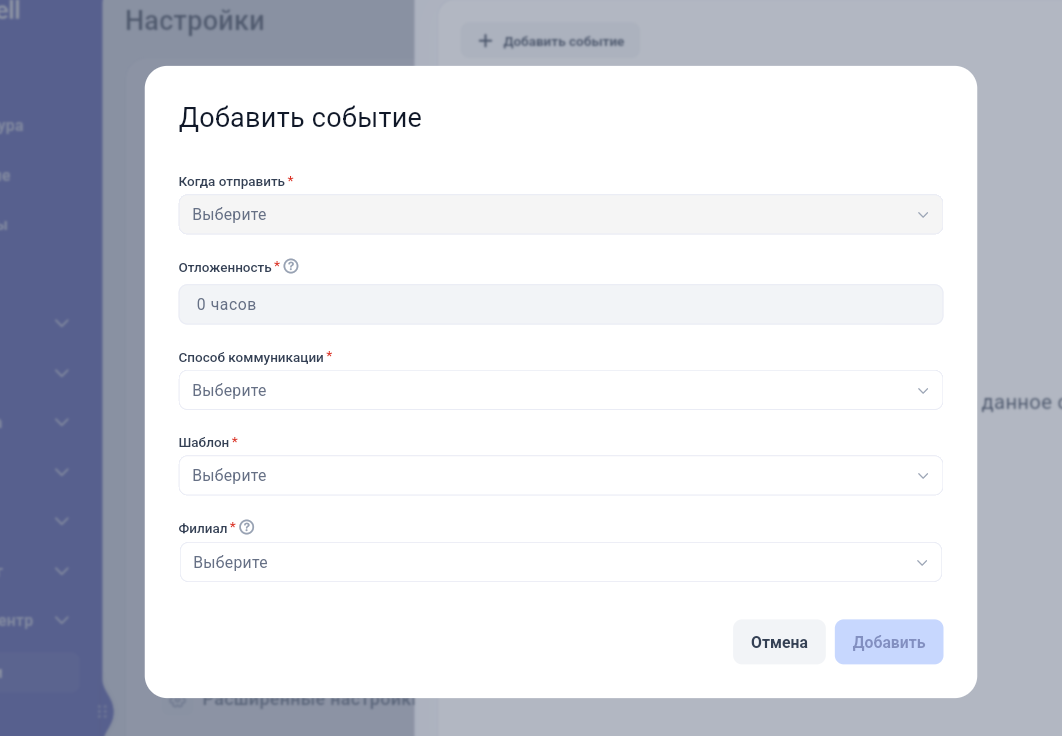Open the "Филиал" dropdown
The width and height of the screenshot is (1062, 736).
pos(560,562)
